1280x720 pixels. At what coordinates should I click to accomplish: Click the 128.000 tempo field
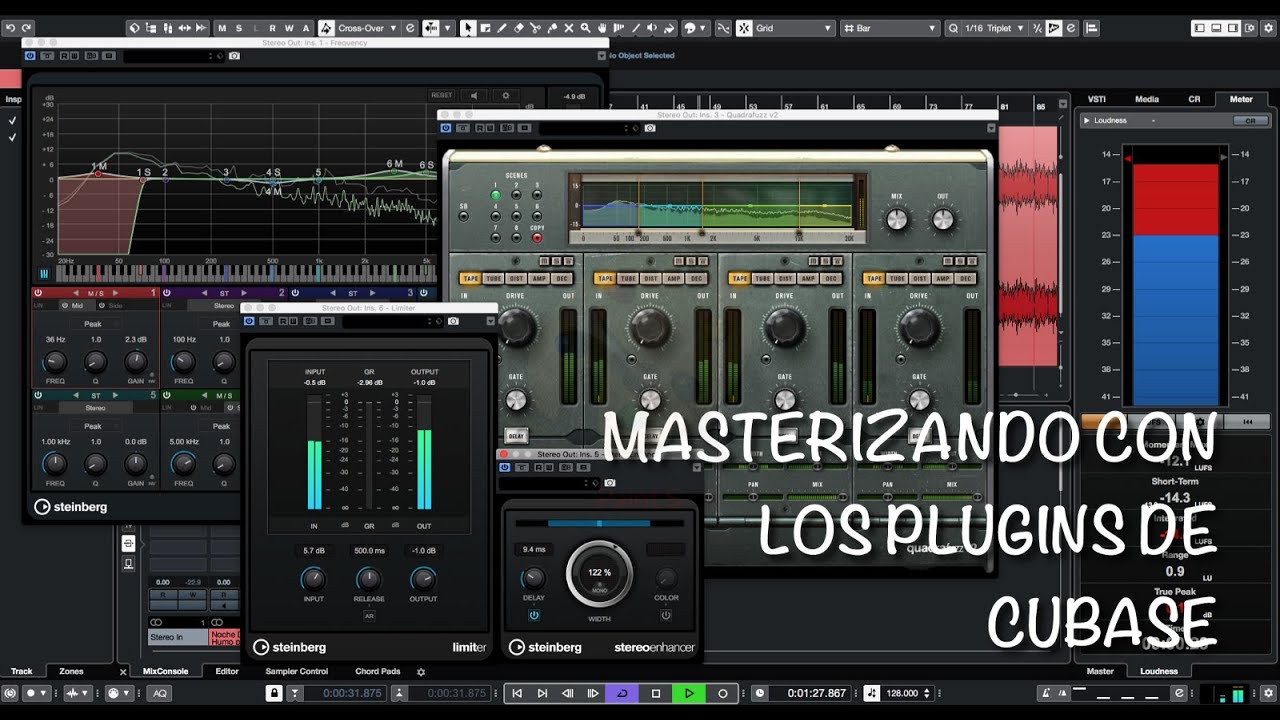click(903, 693)
